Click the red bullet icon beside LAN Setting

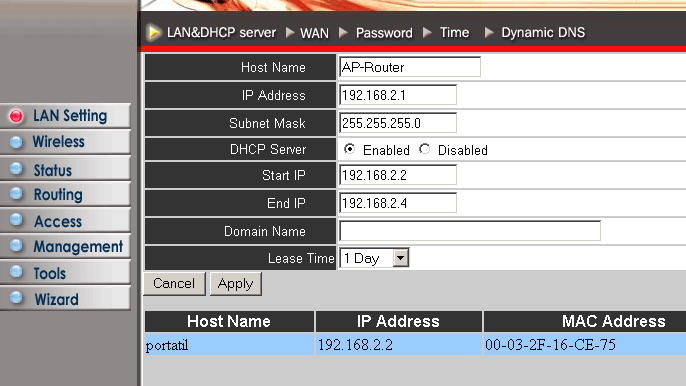16,116
